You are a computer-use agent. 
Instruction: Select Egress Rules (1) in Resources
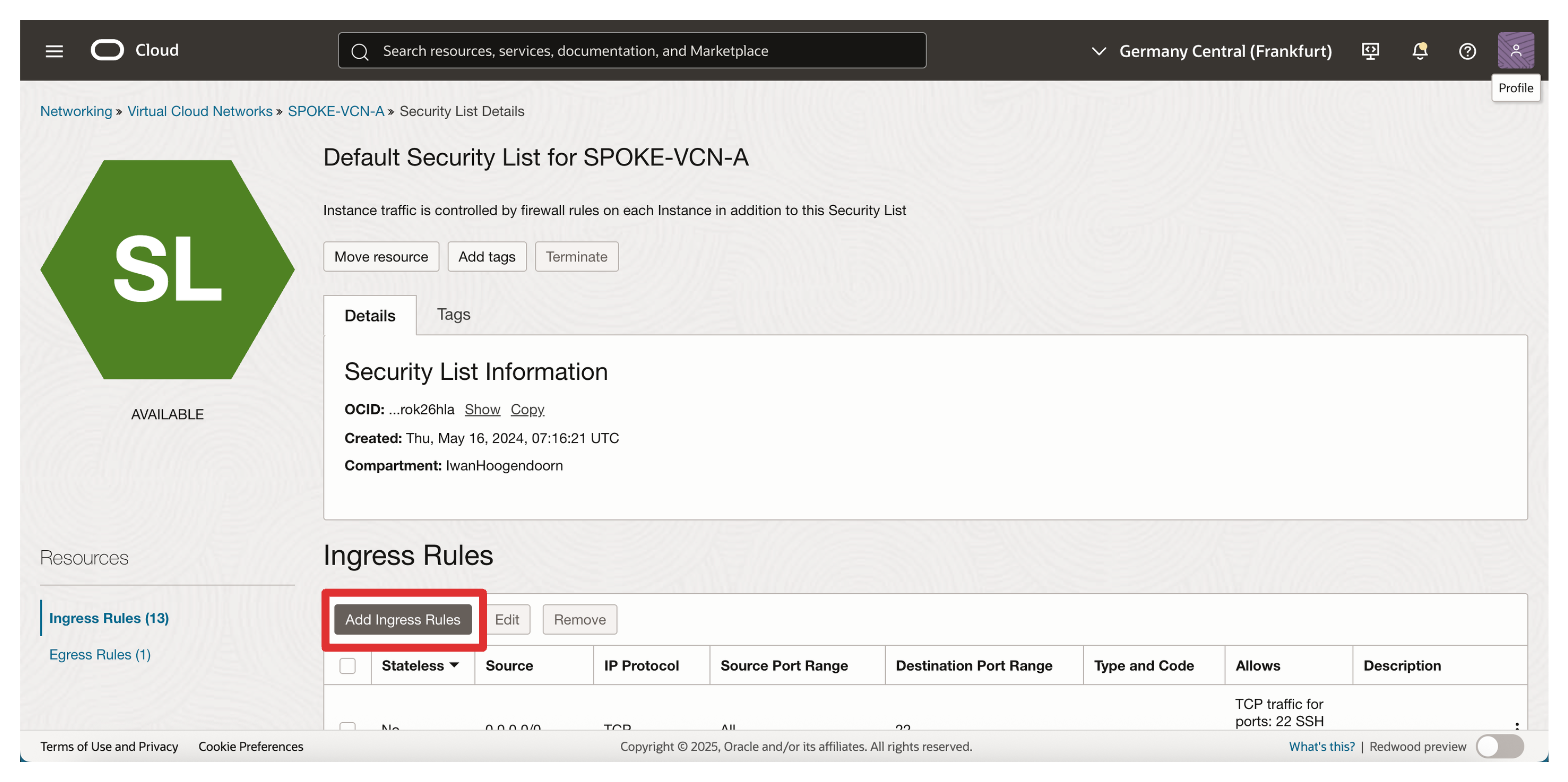[x=100, y=654]
